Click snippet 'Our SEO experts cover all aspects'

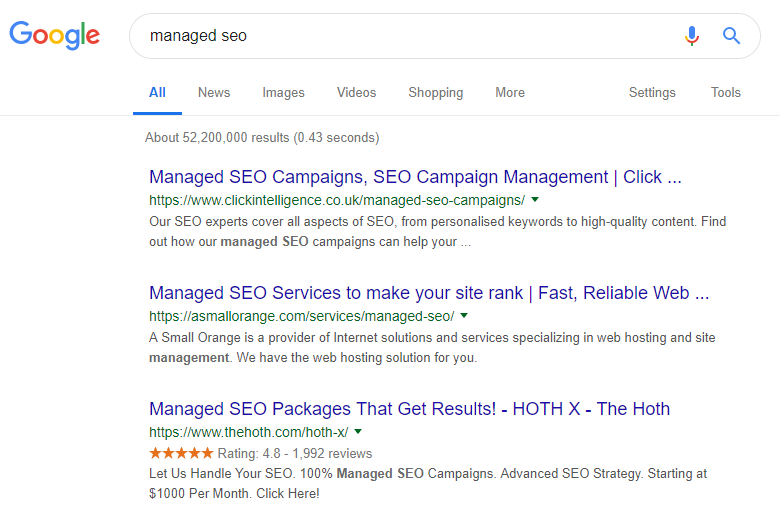(438, 231)
